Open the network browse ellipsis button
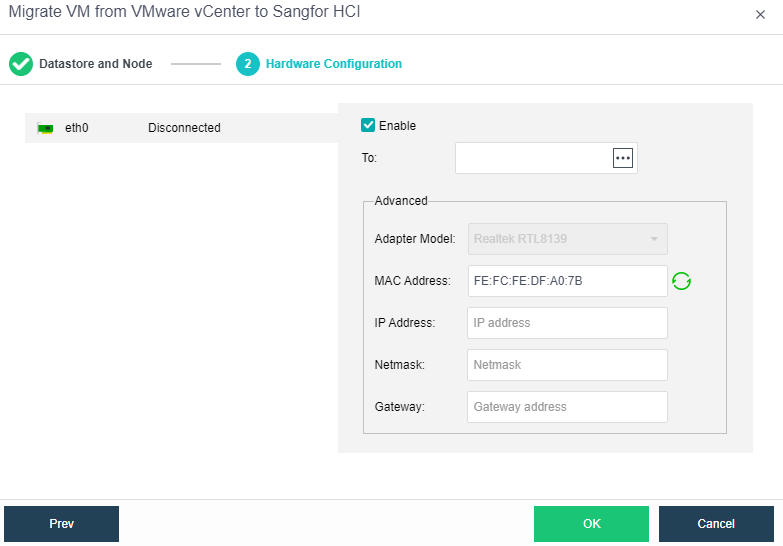This screenshot has height=546, width=783. point(623,158)
